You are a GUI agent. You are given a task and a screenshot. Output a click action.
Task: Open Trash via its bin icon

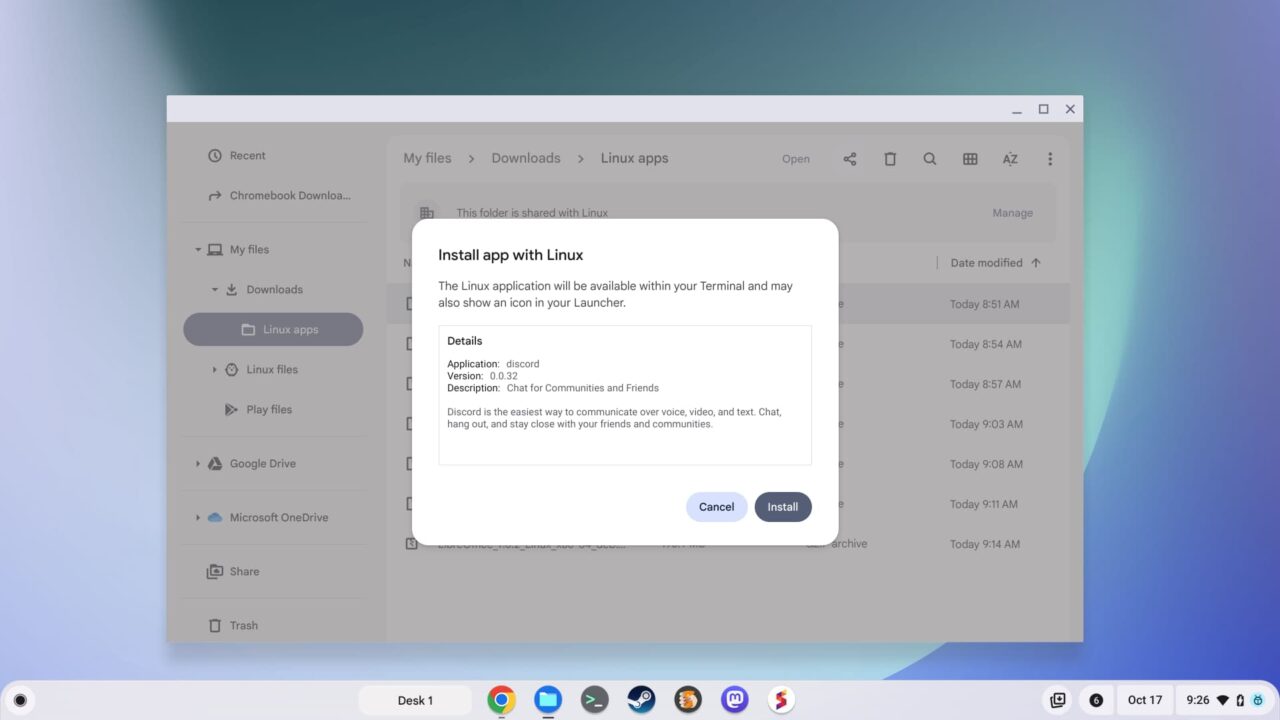click(214, 626)
